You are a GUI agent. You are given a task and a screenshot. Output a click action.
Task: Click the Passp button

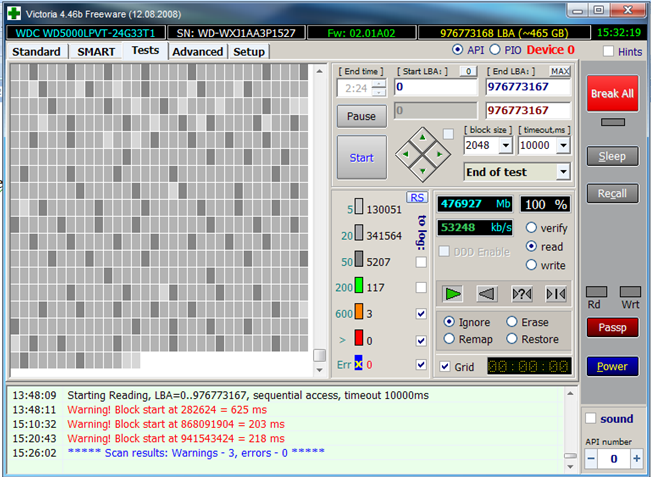click(x=612, y=328)
